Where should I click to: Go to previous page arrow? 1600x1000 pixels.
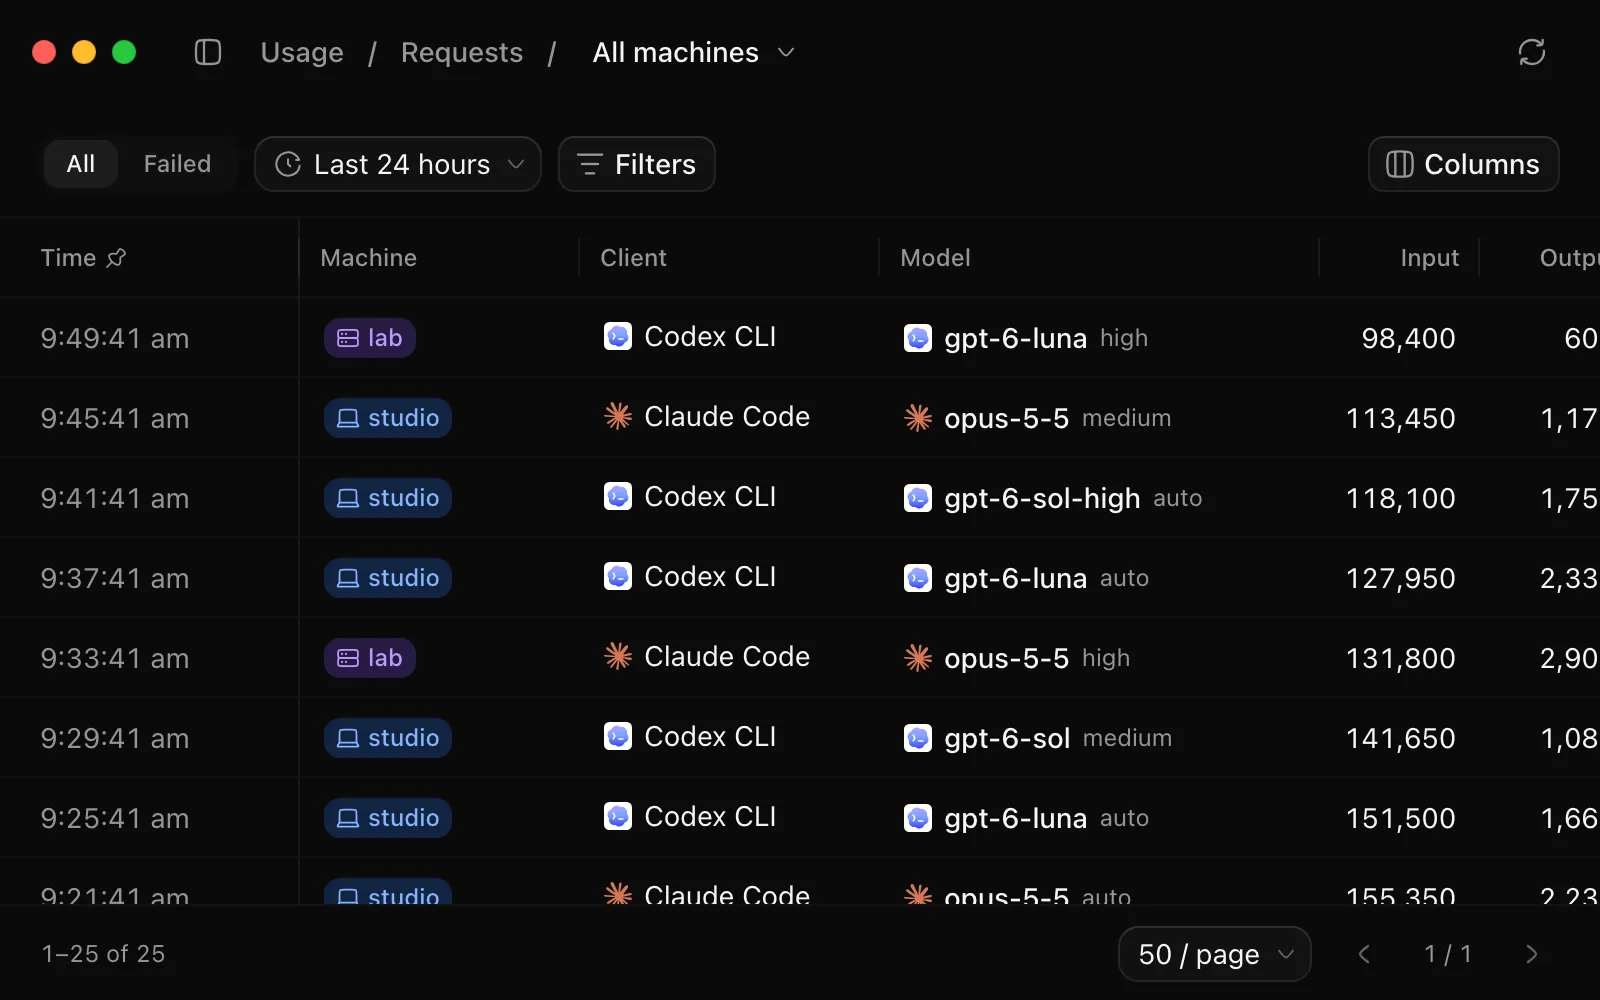pos(1364,954)
